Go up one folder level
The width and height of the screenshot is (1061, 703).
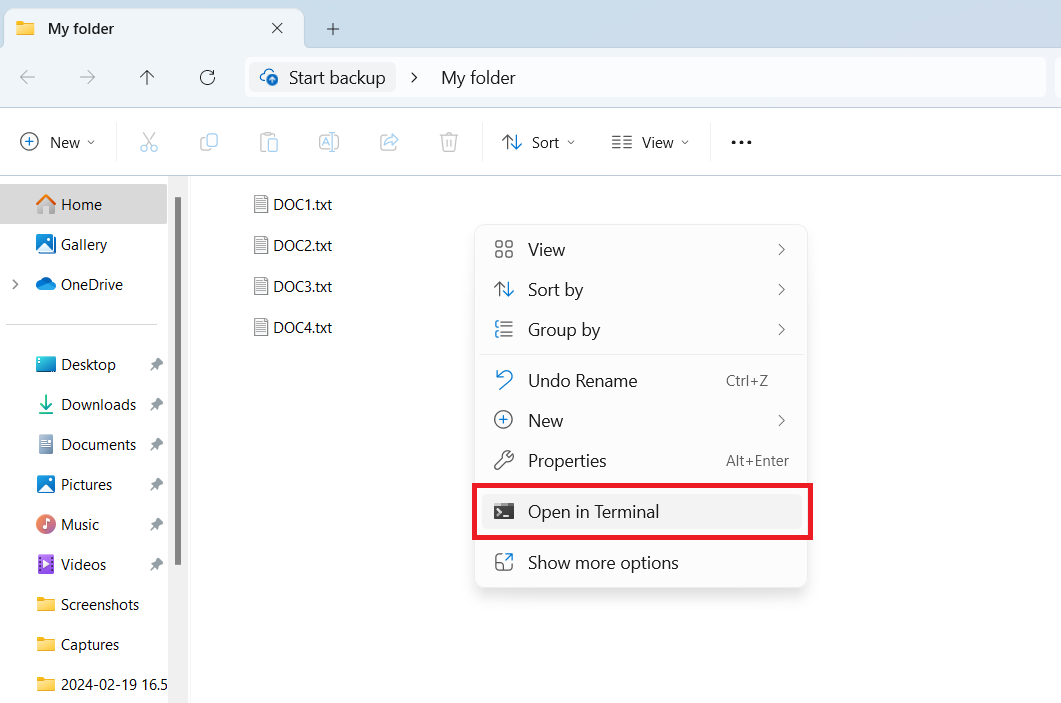pos(147,77)
